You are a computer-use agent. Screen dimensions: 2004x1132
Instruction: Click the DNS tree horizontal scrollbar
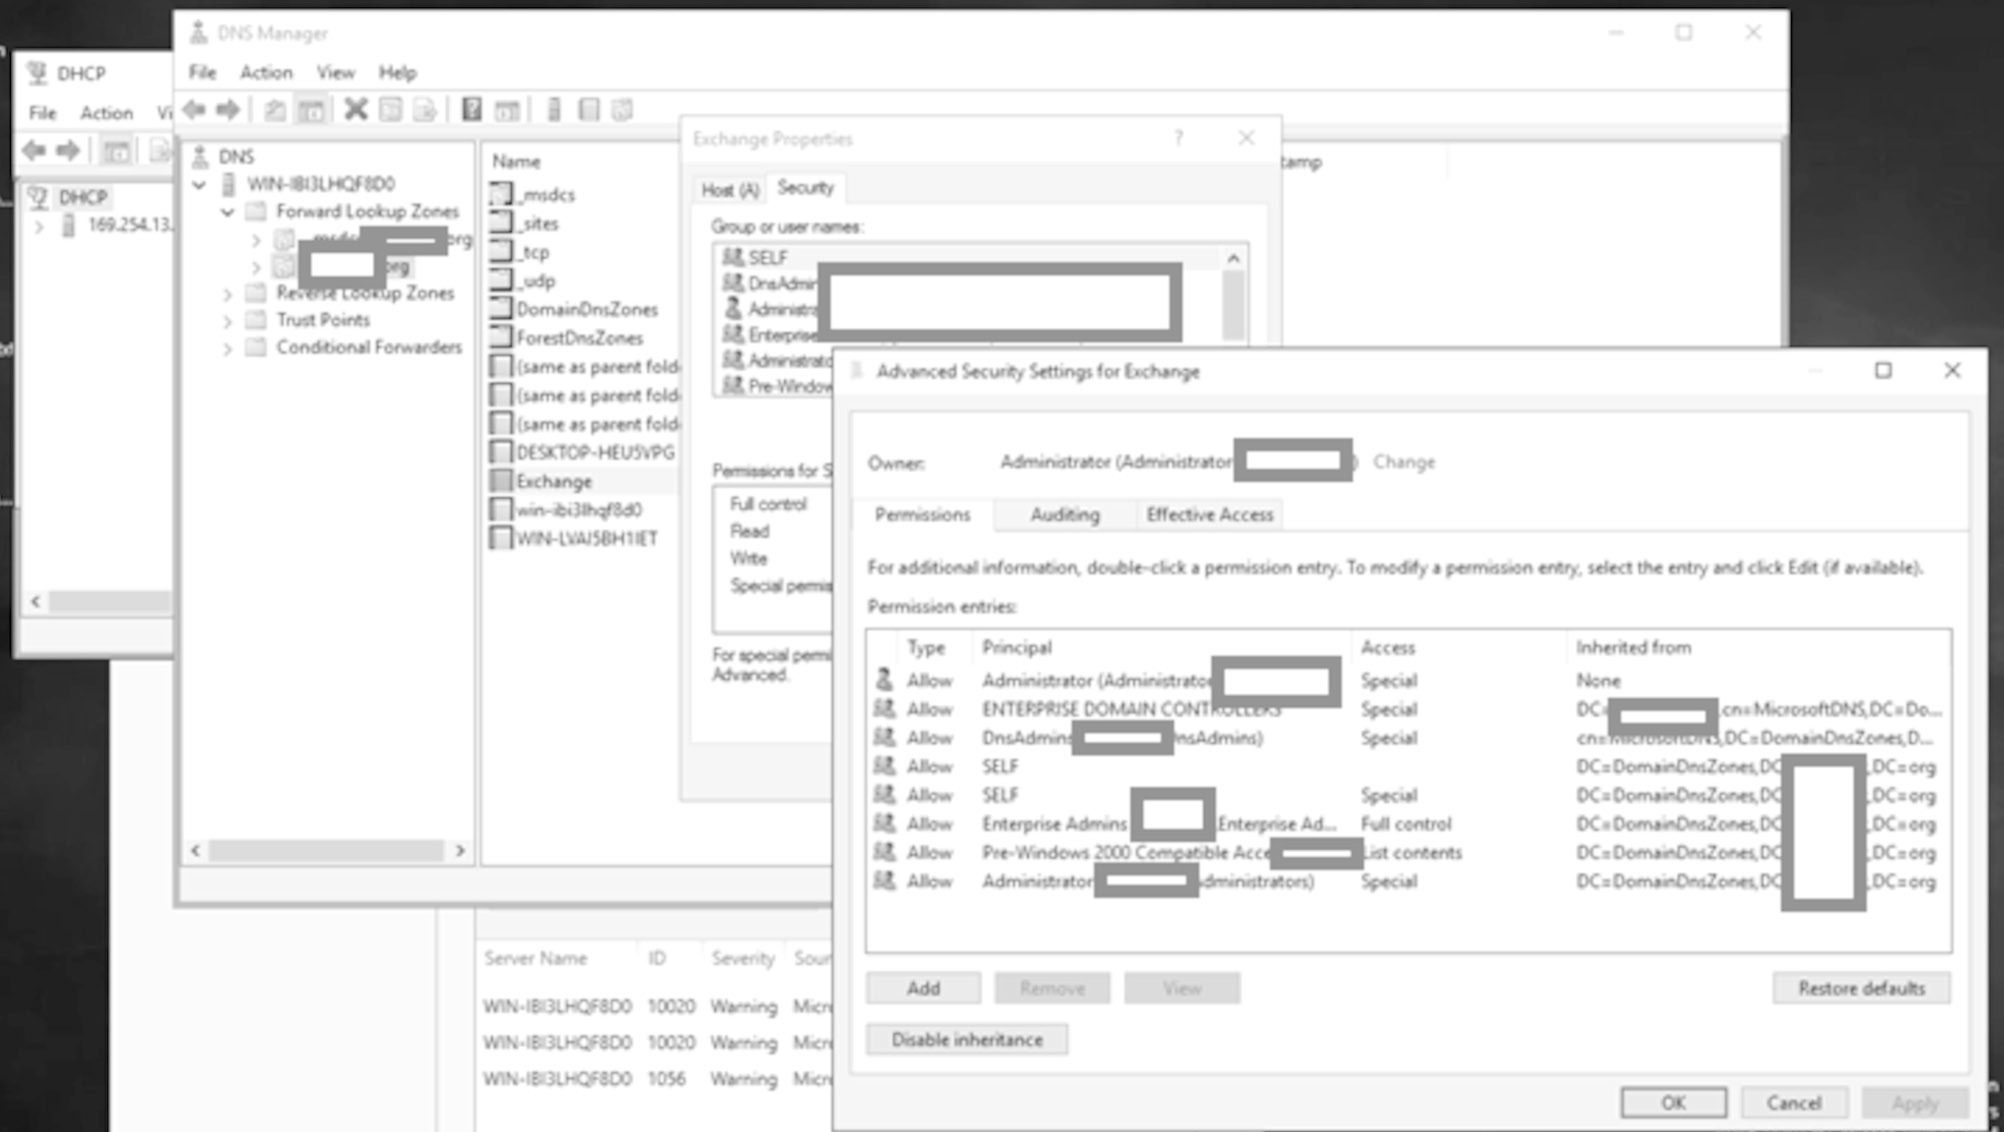(x=326, y=851)
